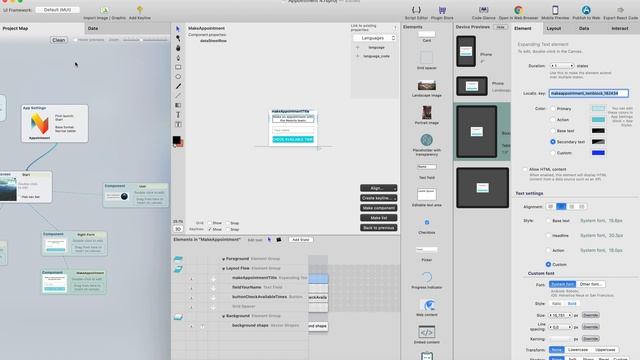Open Align dropdown button

pyautogui.click(x=378, y=188)
